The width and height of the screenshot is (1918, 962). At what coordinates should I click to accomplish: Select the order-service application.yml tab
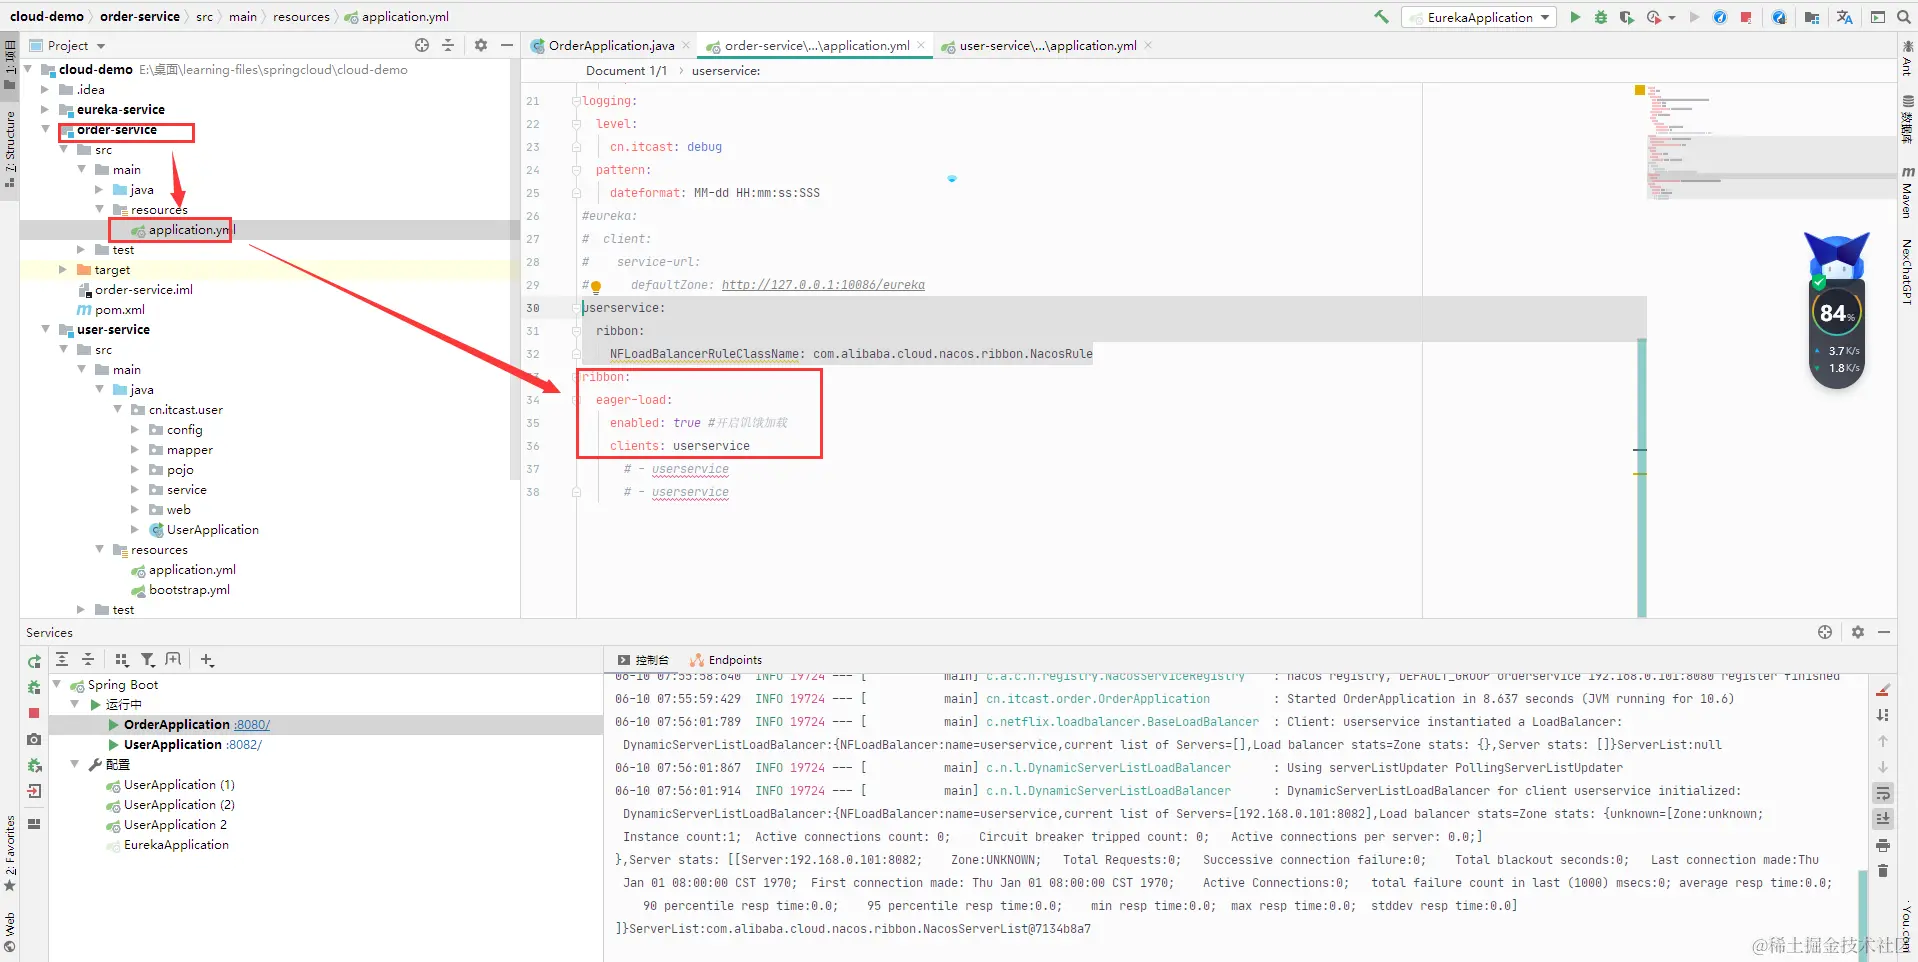pos(816,45)
